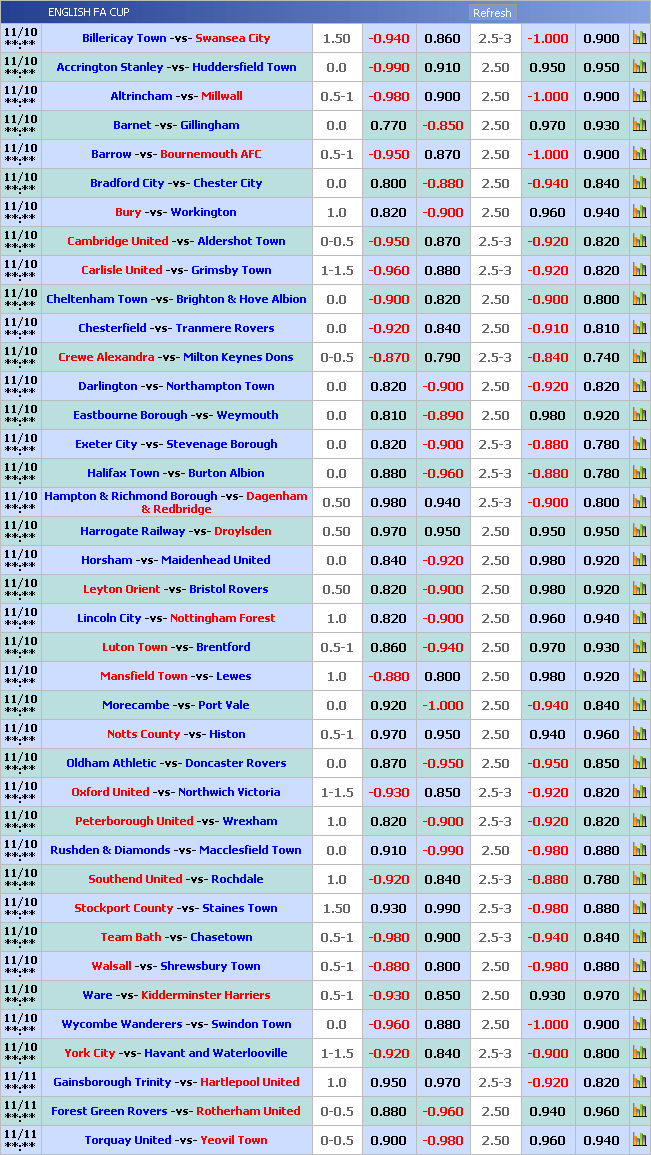This screenshot has height=1155, width=651.
Task: Click the ENGLISH FA CUP header title
Action: [x=88, y=12]
